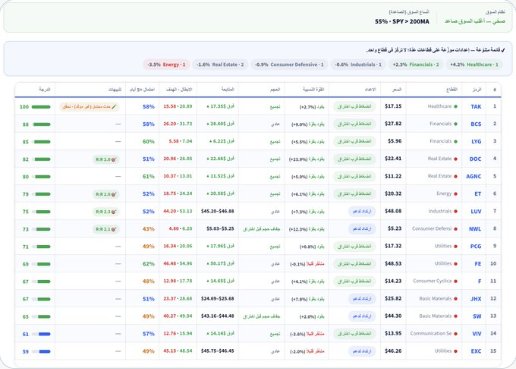Open the EXC ticker link
516x369 pixels.
click(x=476, y=351)
